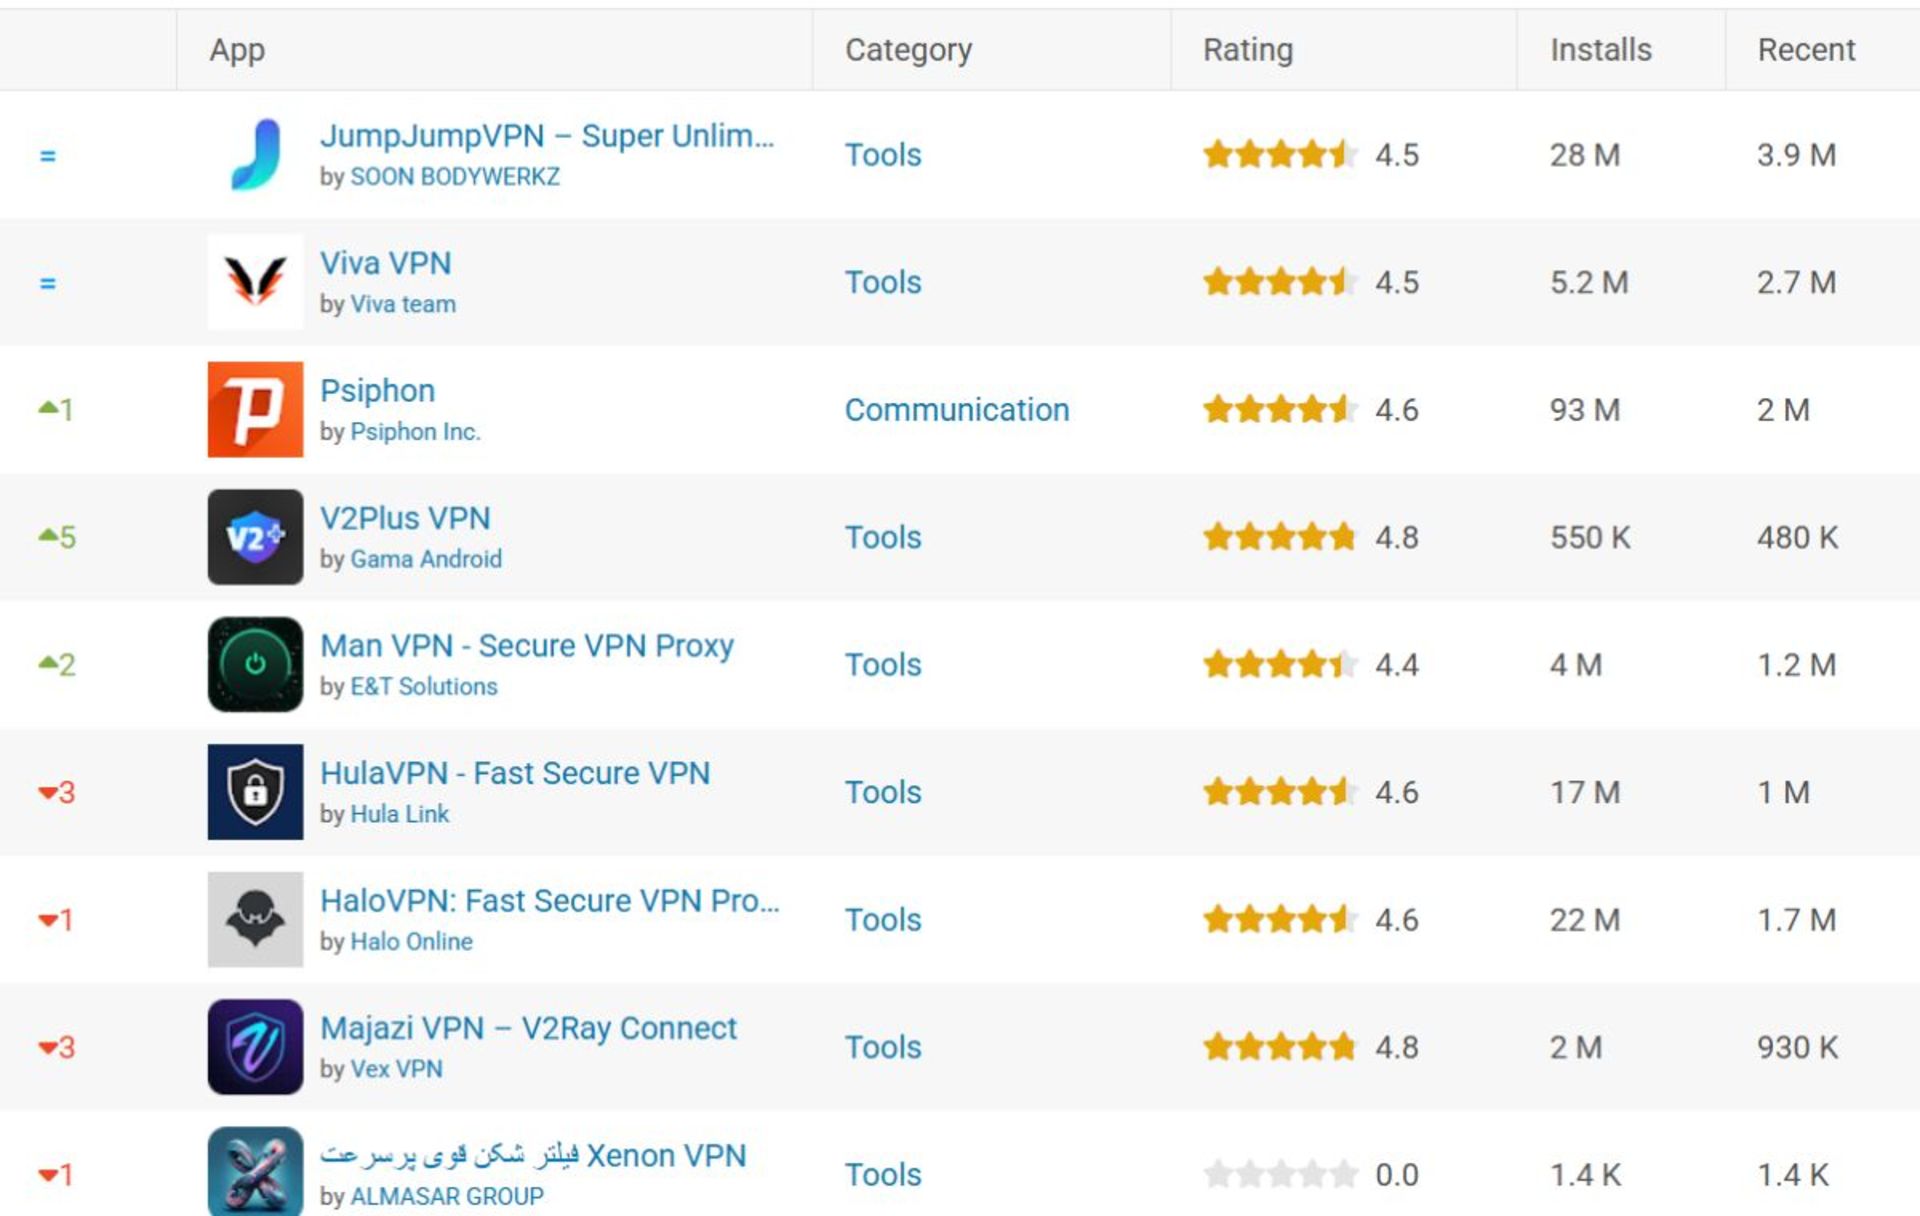Open the JumpJumpVPN app icon
1920x1216 pixels.
[255, 154]
